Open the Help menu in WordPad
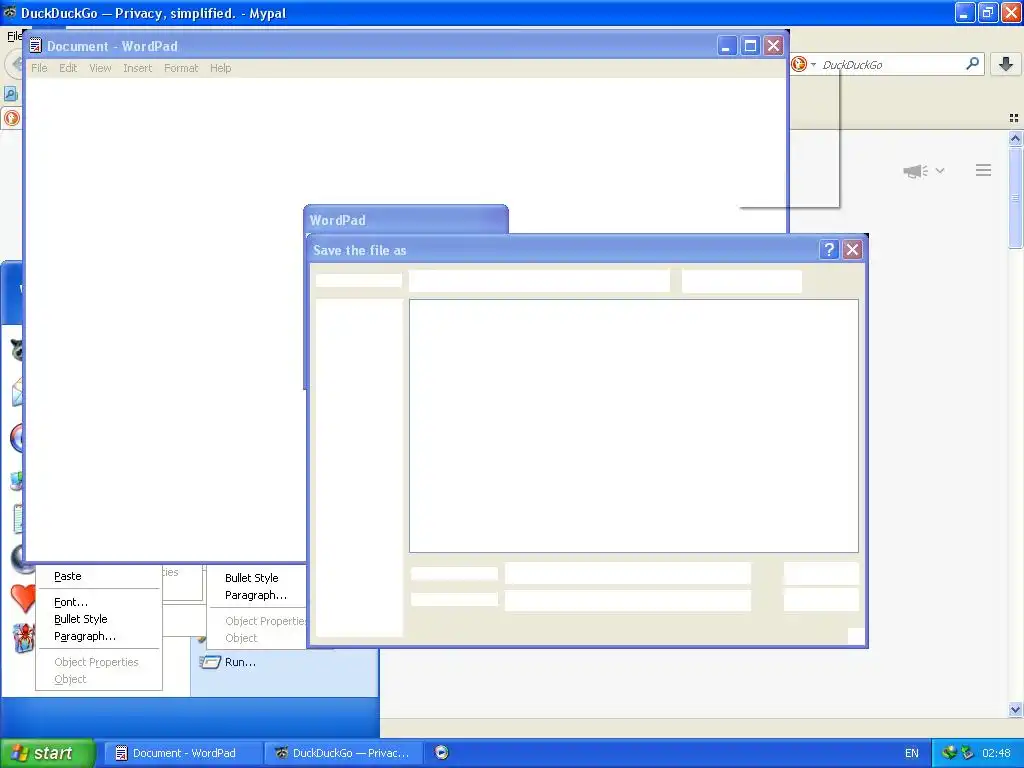Screen dimensions: 1024x768 point(221,68)
